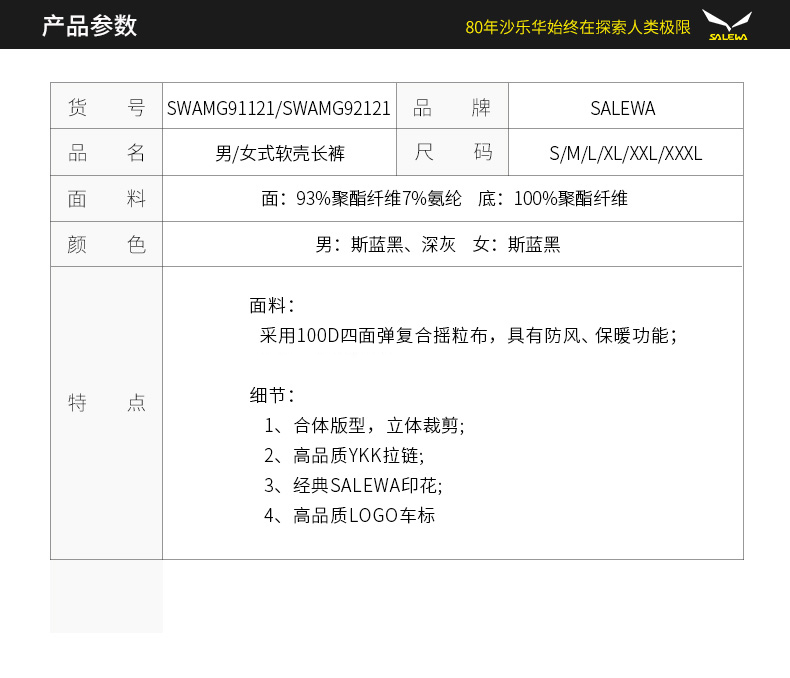
Task: Click detail 4、高品质LOGO车标
Action: [349, 515]
